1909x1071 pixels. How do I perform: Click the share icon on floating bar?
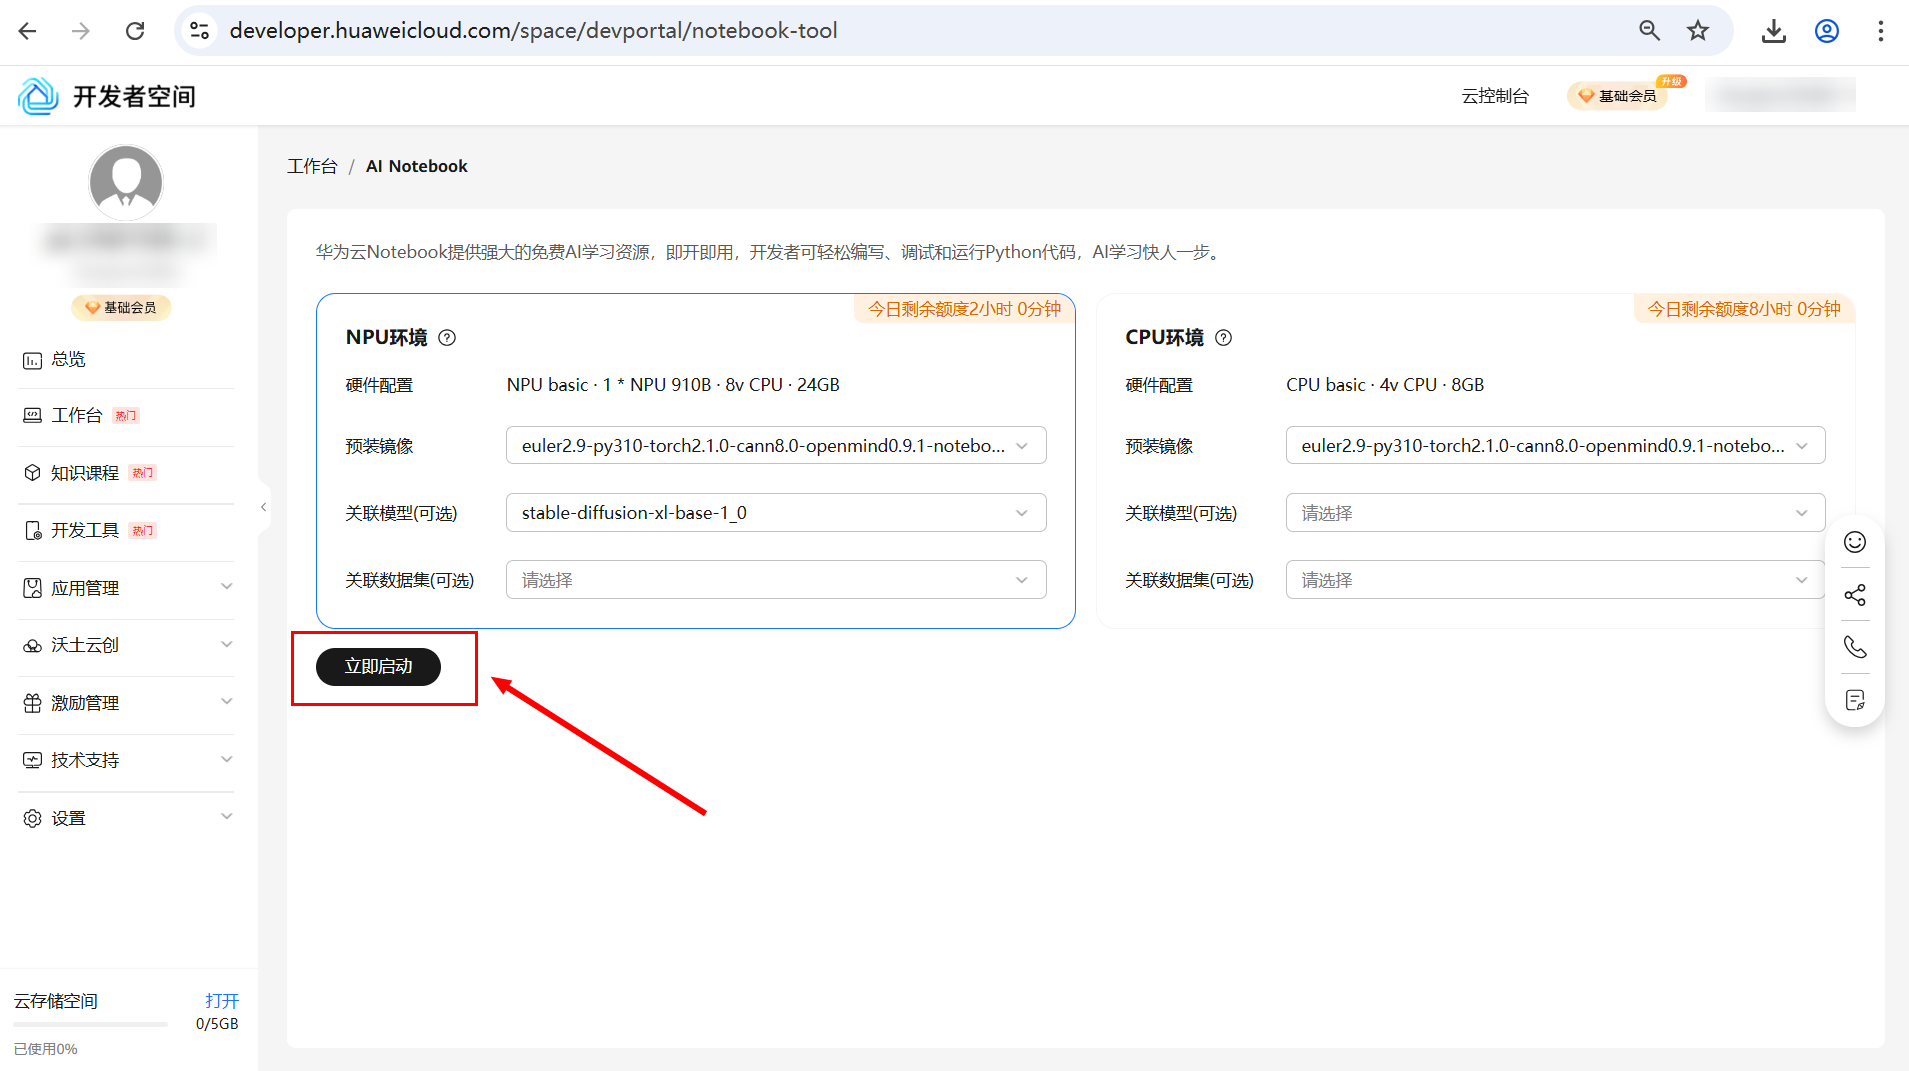[x=1855, y=595]
